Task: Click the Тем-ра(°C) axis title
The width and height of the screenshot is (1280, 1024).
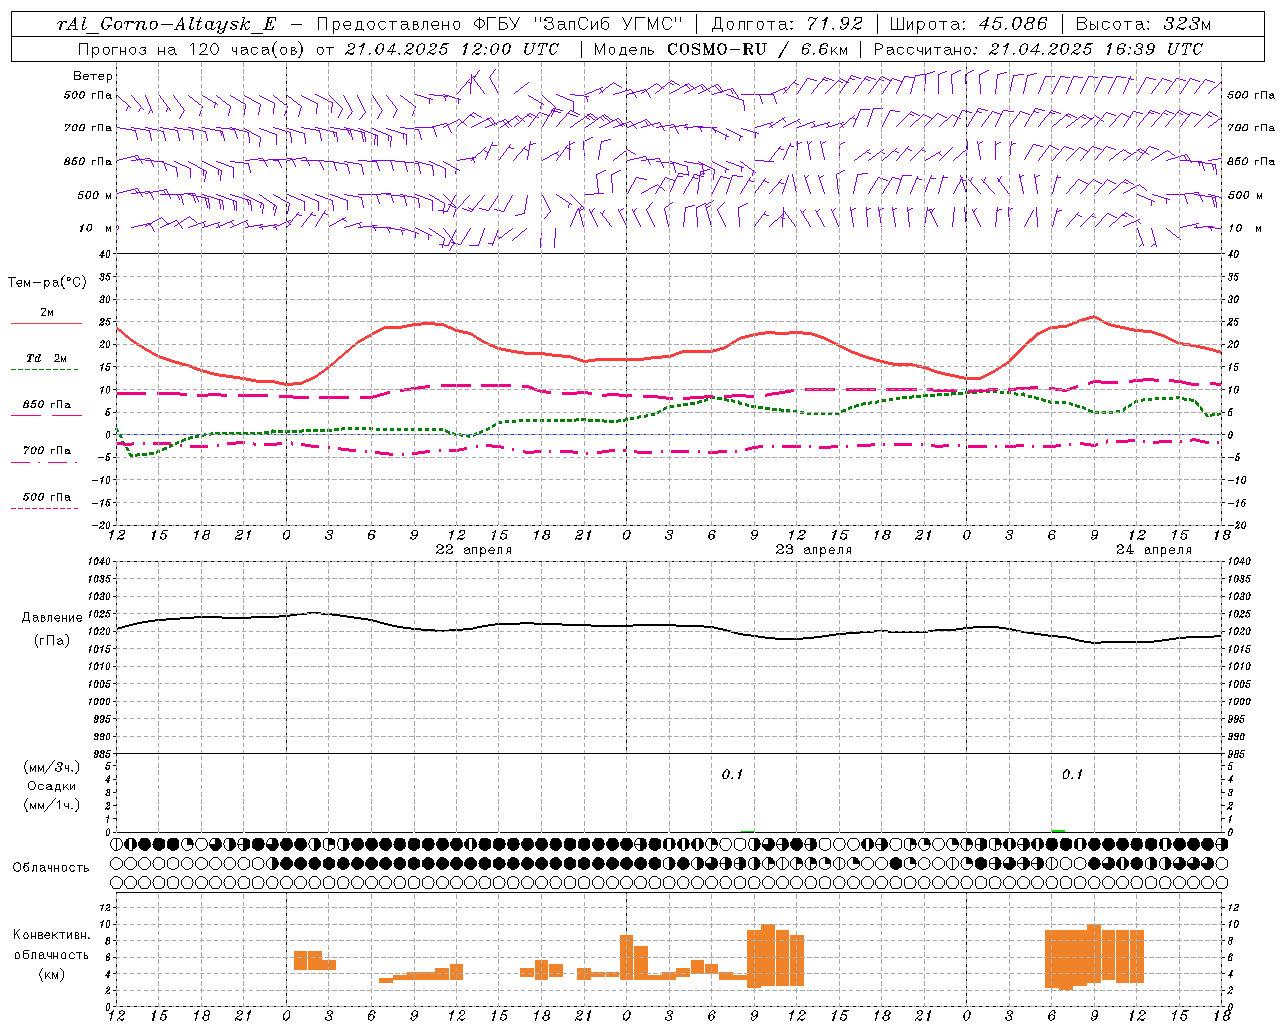Action: (x=47, y=283)
